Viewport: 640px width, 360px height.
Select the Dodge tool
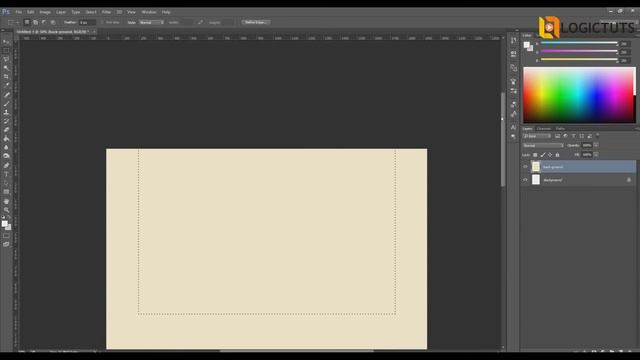click(6, 156)
